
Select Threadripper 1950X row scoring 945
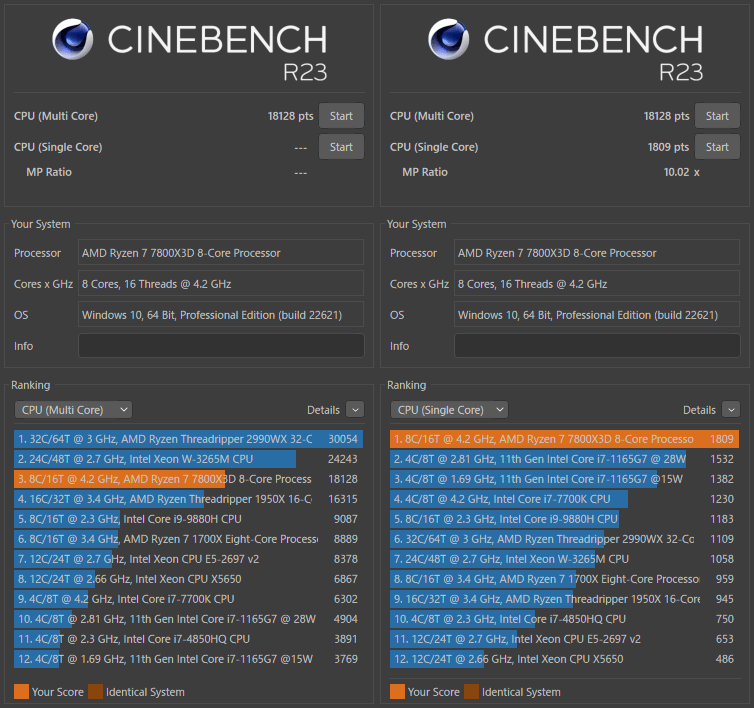point(565,599)
